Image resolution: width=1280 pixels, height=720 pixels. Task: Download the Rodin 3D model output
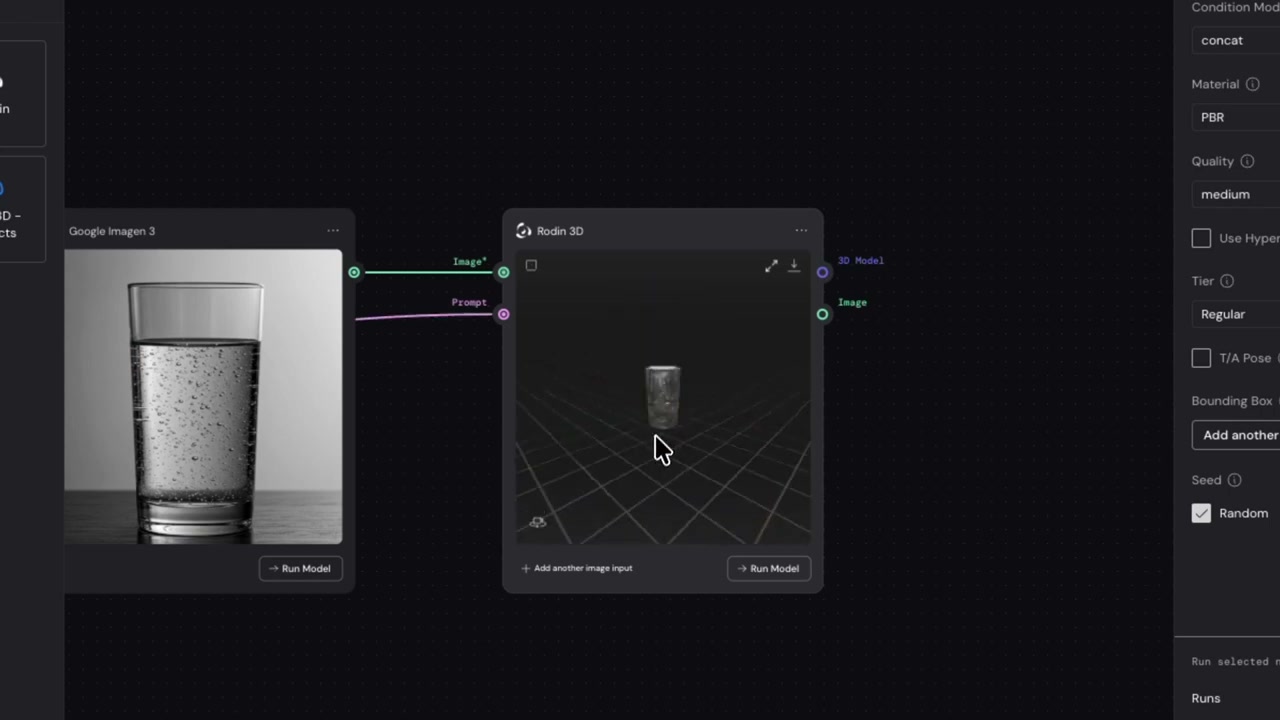pos(794,266)
